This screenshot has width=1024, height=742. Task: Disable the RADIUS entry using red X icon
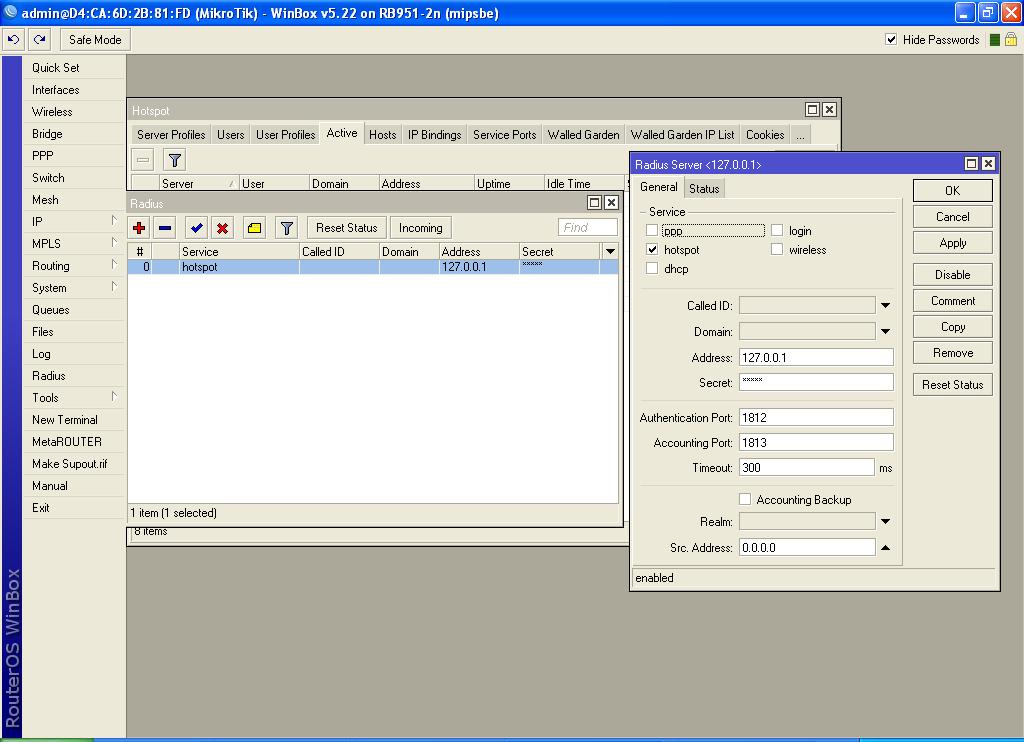click(224, 227)
